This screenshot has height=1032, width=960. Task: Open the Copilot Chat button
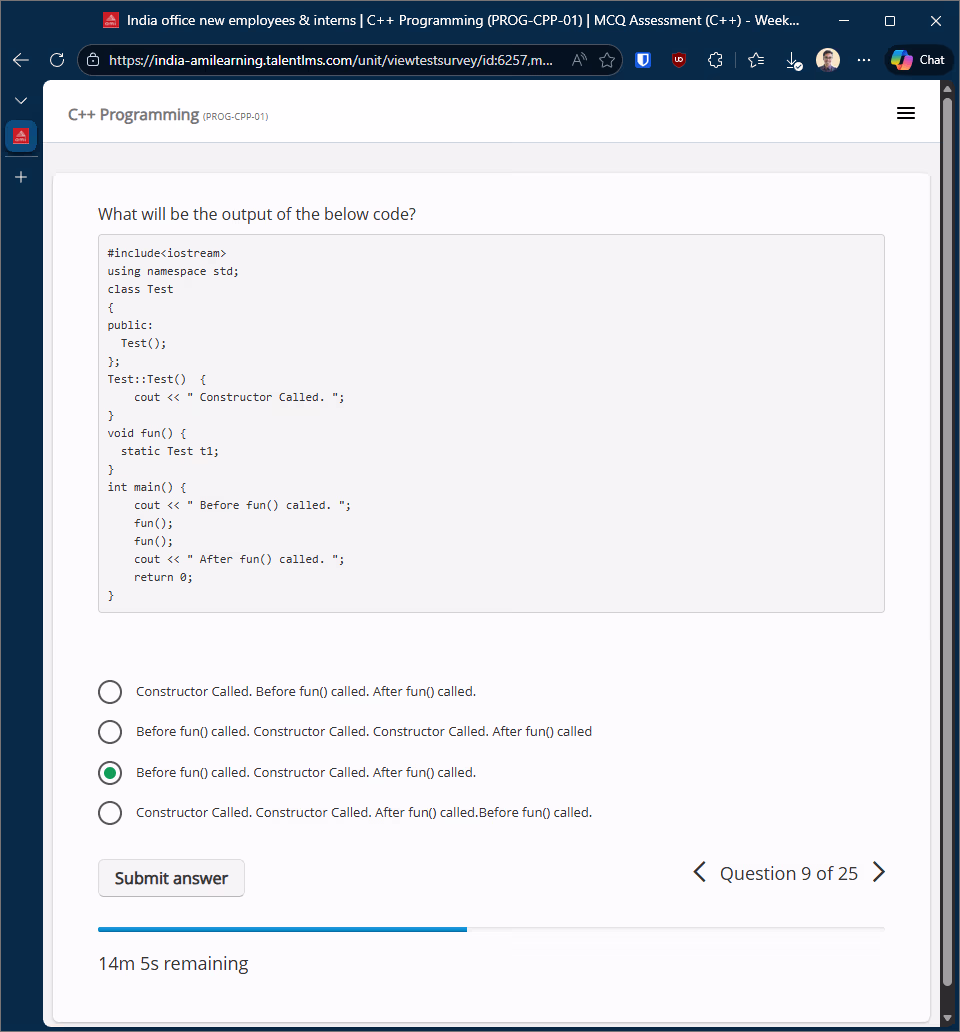click(917, 60)
